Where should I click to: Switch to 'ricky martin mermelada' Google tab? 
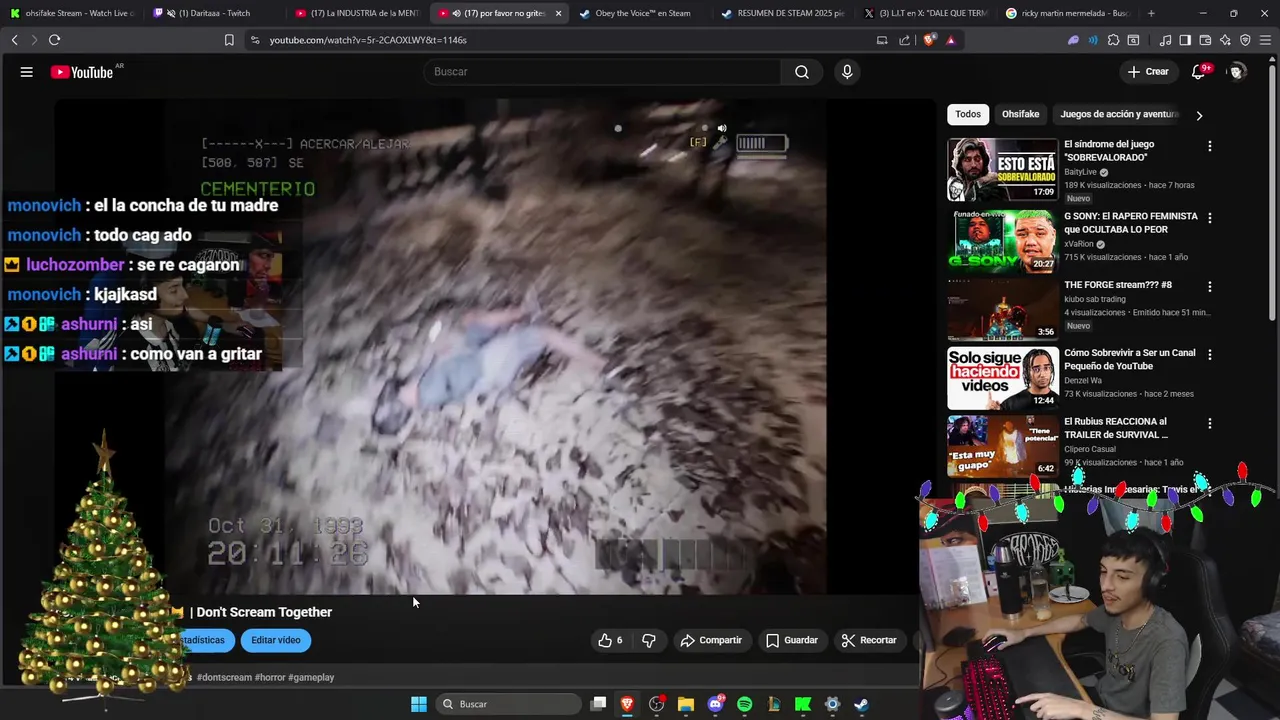coord(1067,13)
